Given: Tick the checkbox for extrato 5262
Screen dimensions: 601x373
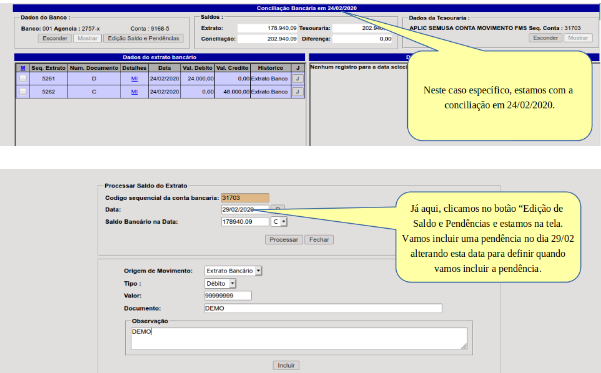Looking at the screenshot, I should tap(23, 92).
